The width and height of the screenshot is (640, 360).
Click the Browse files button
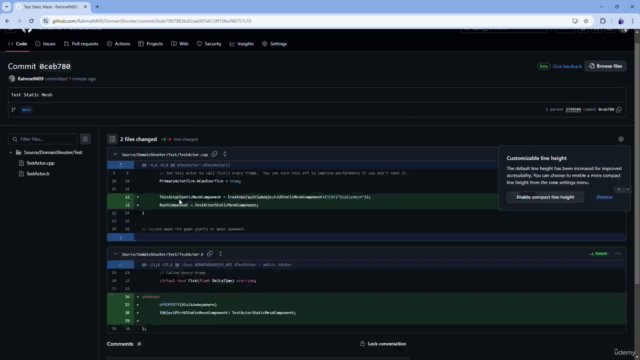tap(605, 66)
